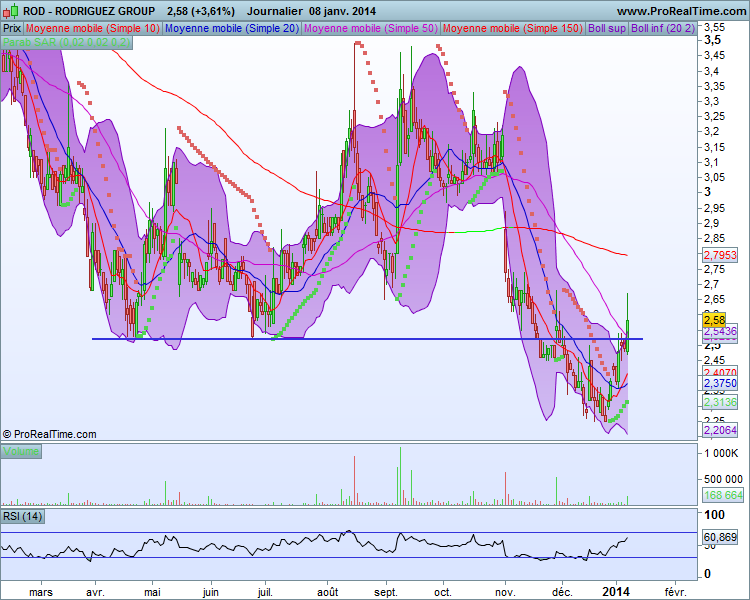Click the tallest green volume bar in September
This screenshot has width=750, height=600.
point(400,476)
